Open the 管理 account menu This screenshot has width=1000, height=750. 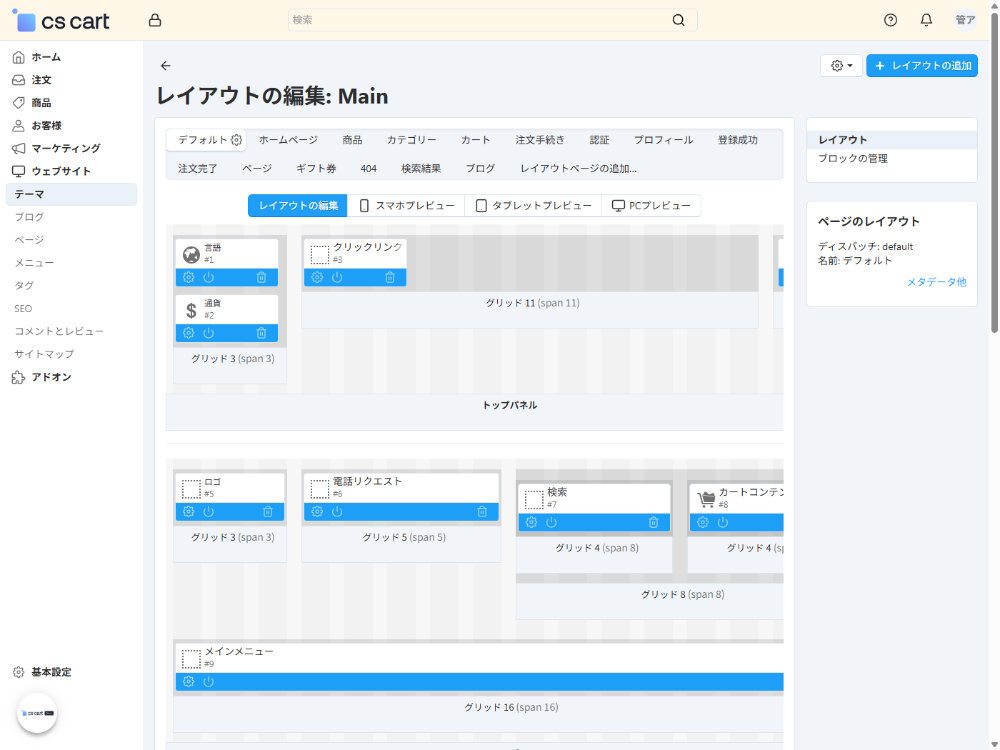tap(963, 19)
